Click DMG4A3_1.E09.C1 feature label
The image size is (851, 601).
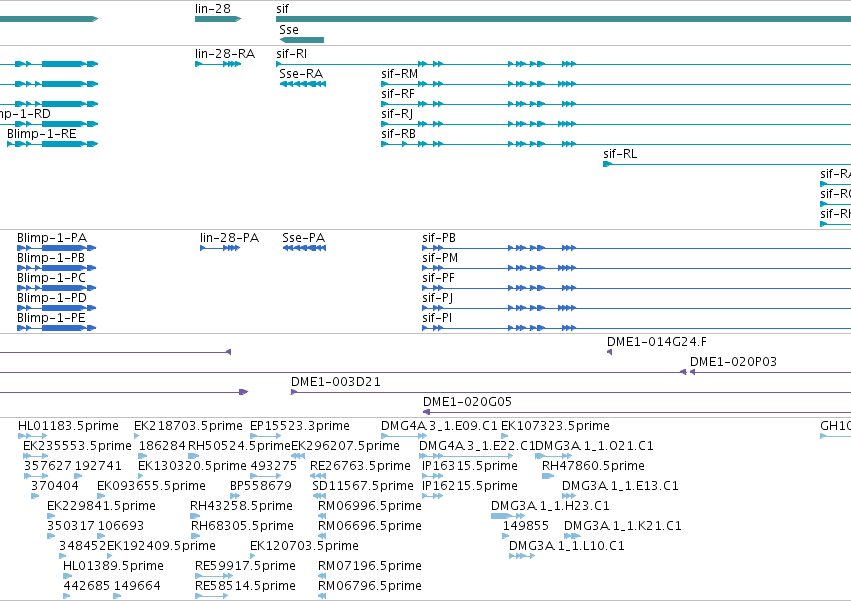[439, 426]
